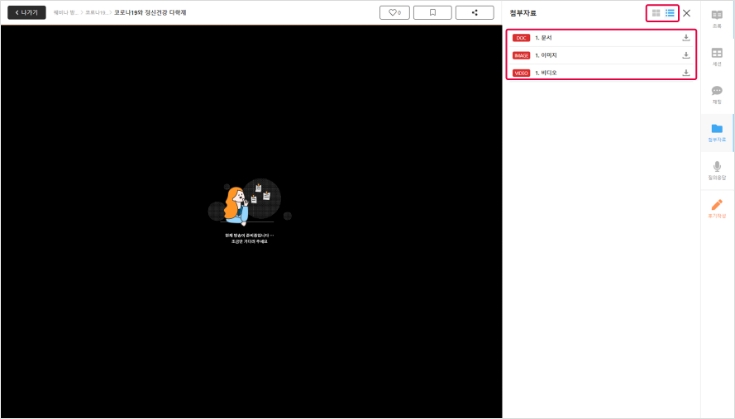
Task: Download the '1. 비디오' VIDEO file
Action: tap(686, 73)
